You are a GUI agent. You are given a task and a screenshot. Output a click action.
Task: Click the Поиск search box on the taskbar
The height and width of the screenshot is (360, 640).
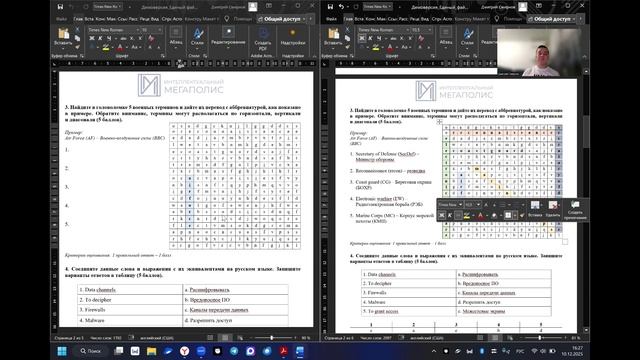(91, 351)
